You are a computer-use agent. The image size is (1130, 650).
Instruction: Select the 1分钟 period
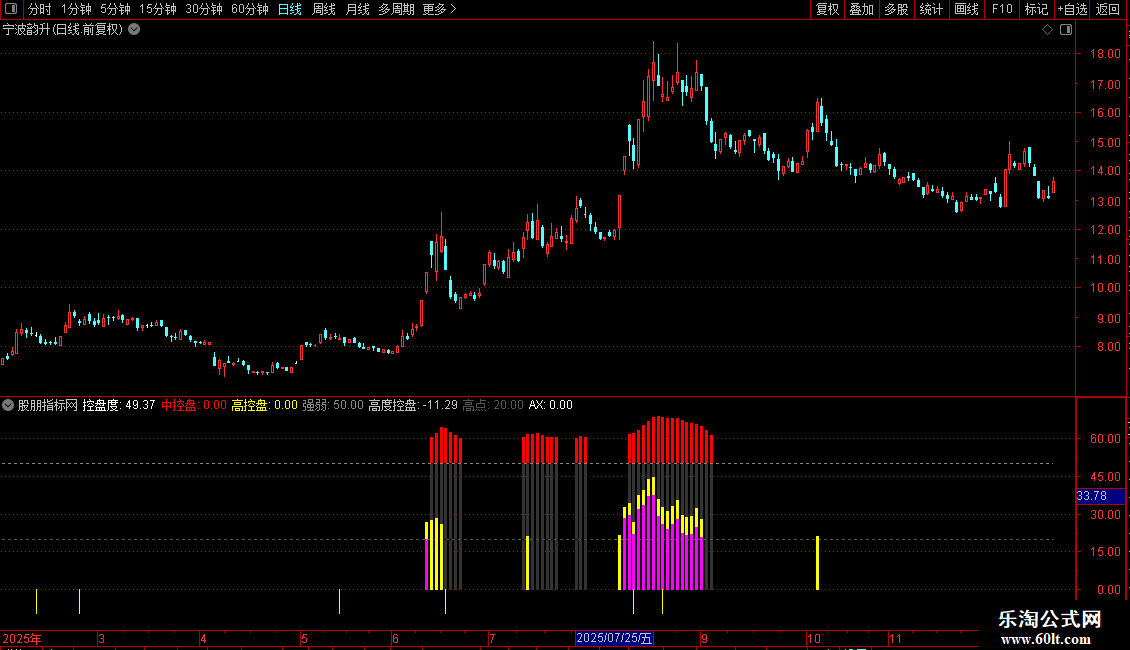coord(76,9)
